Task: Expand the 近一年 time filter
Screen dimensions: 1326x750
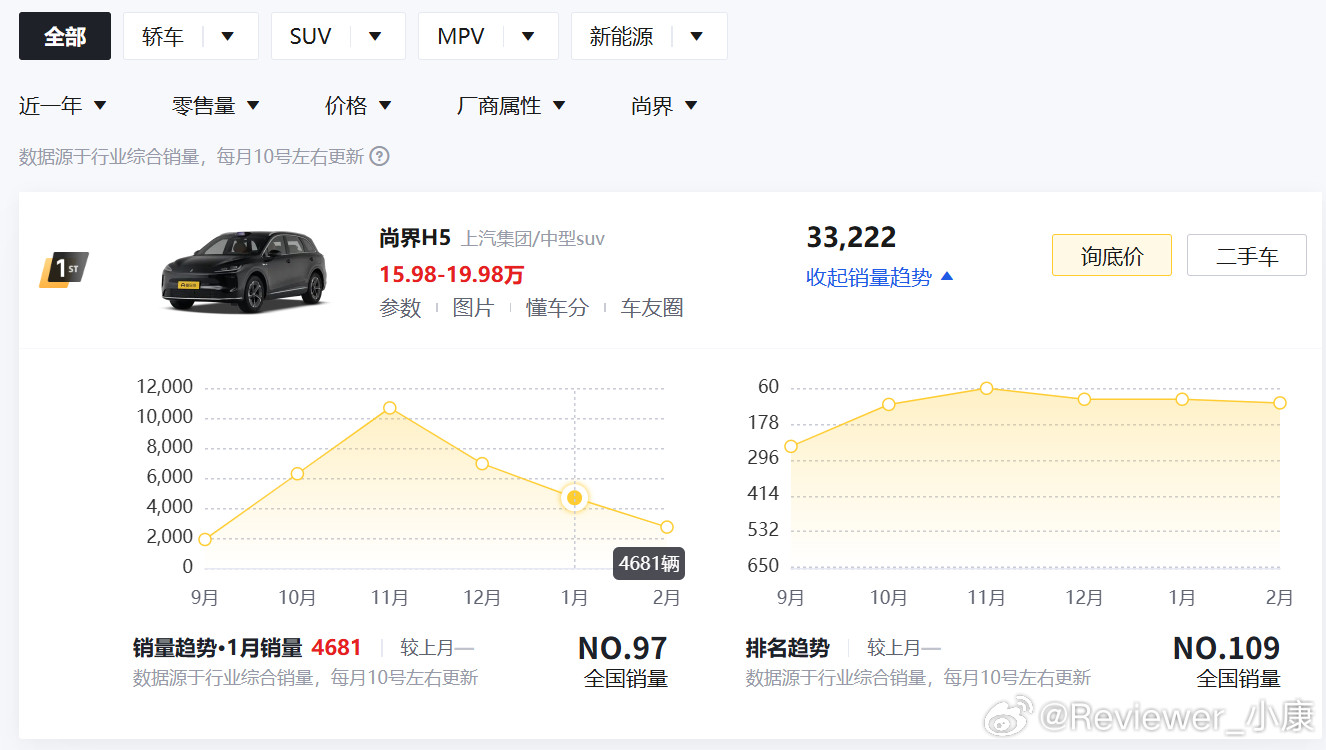Action: pyautogui.click(x=63, y=104)
